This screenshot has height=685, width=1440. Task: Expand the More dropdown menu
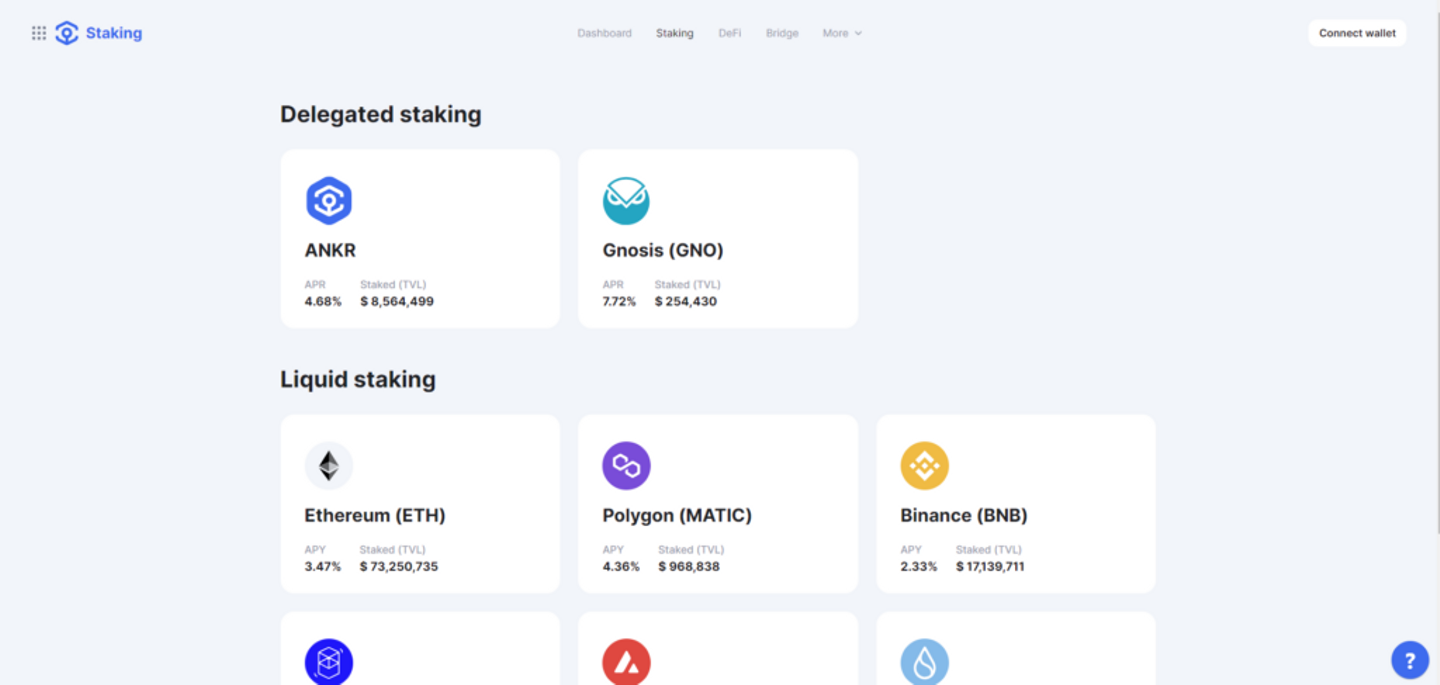coord(842,33)
